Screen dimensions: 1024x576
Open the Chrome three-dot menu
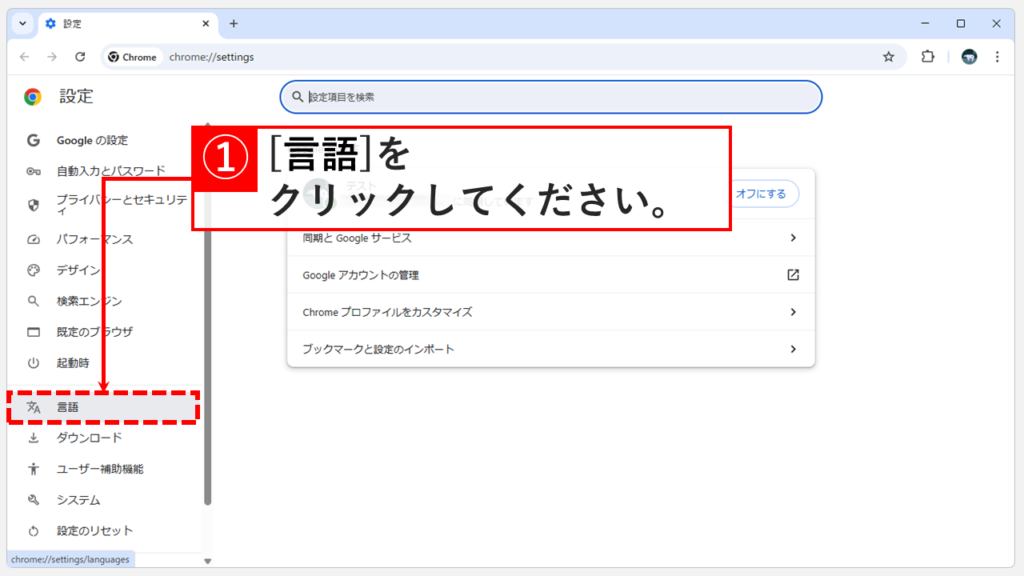[x=997, y=57]
